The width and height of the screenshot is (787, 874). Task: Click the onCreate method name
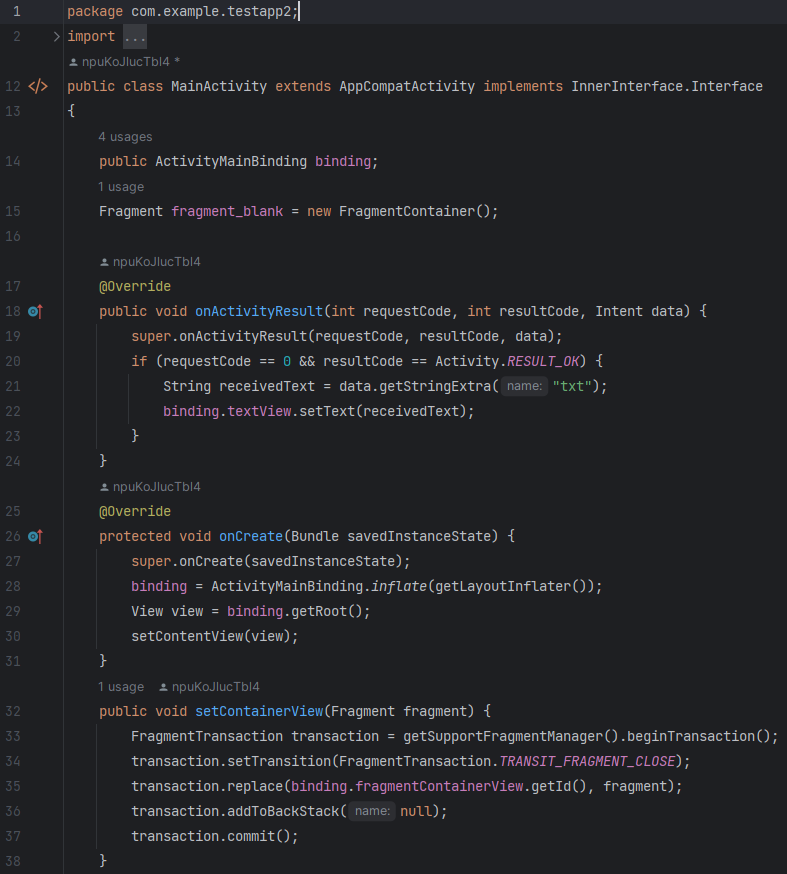tap(251, 537)
